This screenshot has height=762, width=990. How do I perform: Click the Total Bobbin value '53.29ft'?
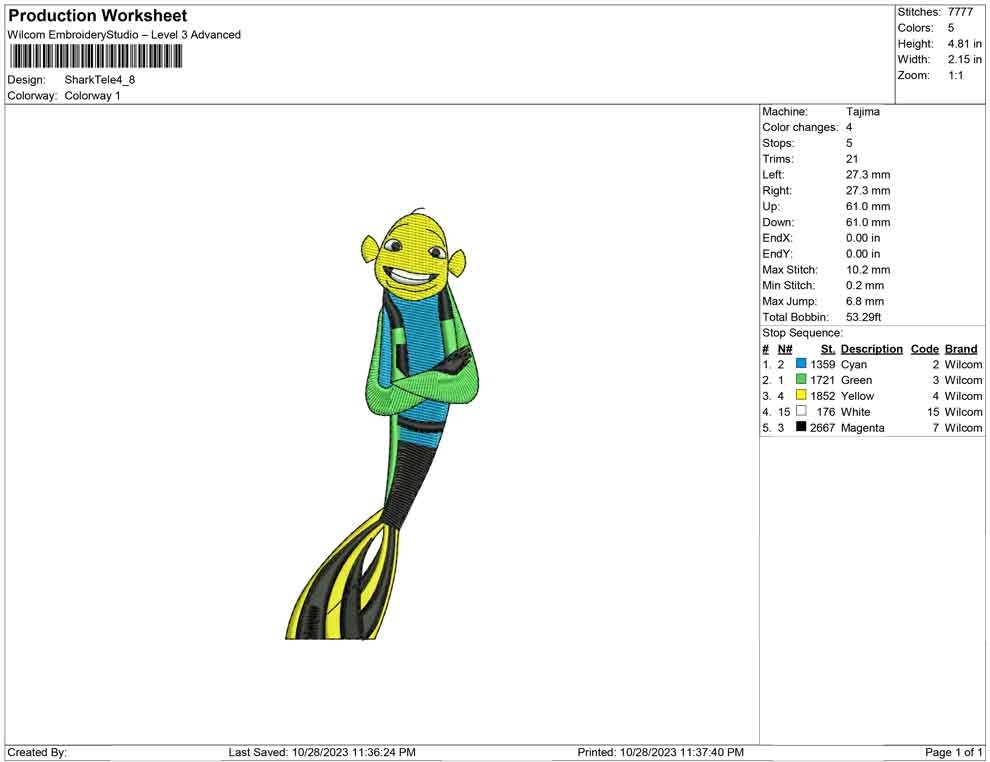(863, 317)
